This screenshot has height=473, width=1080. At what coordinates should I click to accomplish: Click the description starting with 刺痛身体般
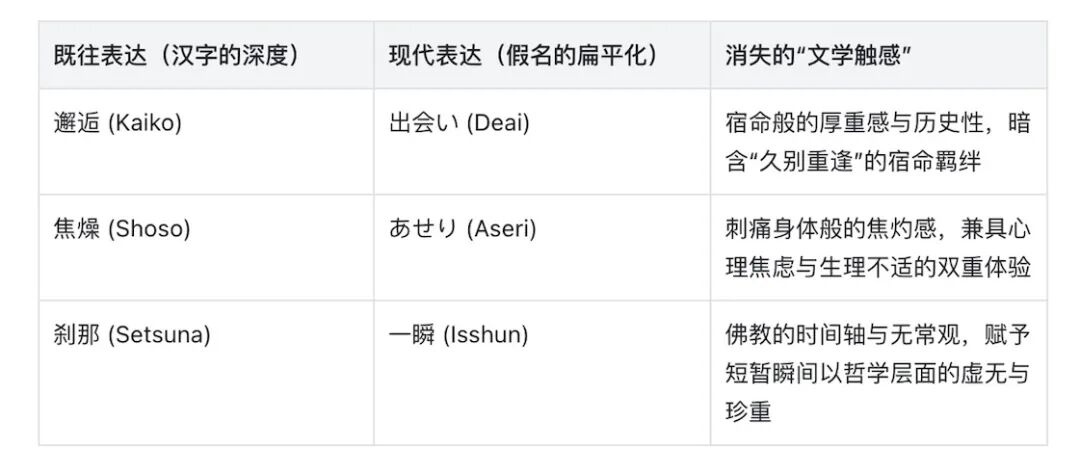(x=877, y=228)
